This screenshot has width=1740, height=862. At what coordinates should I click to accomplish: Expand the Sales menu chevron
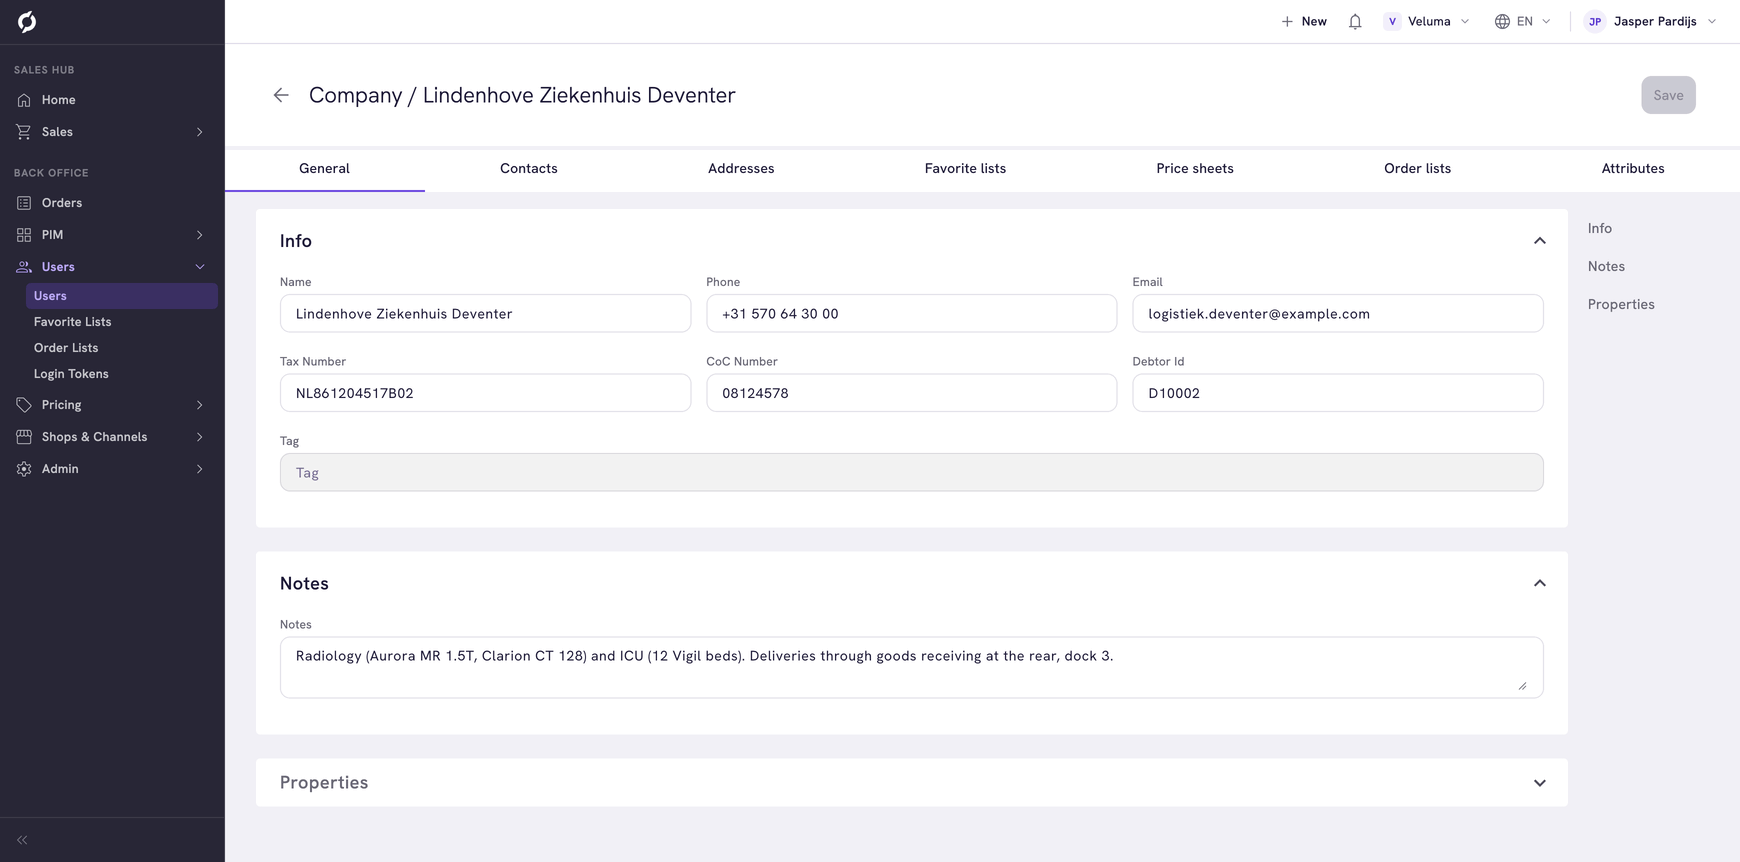200,132
